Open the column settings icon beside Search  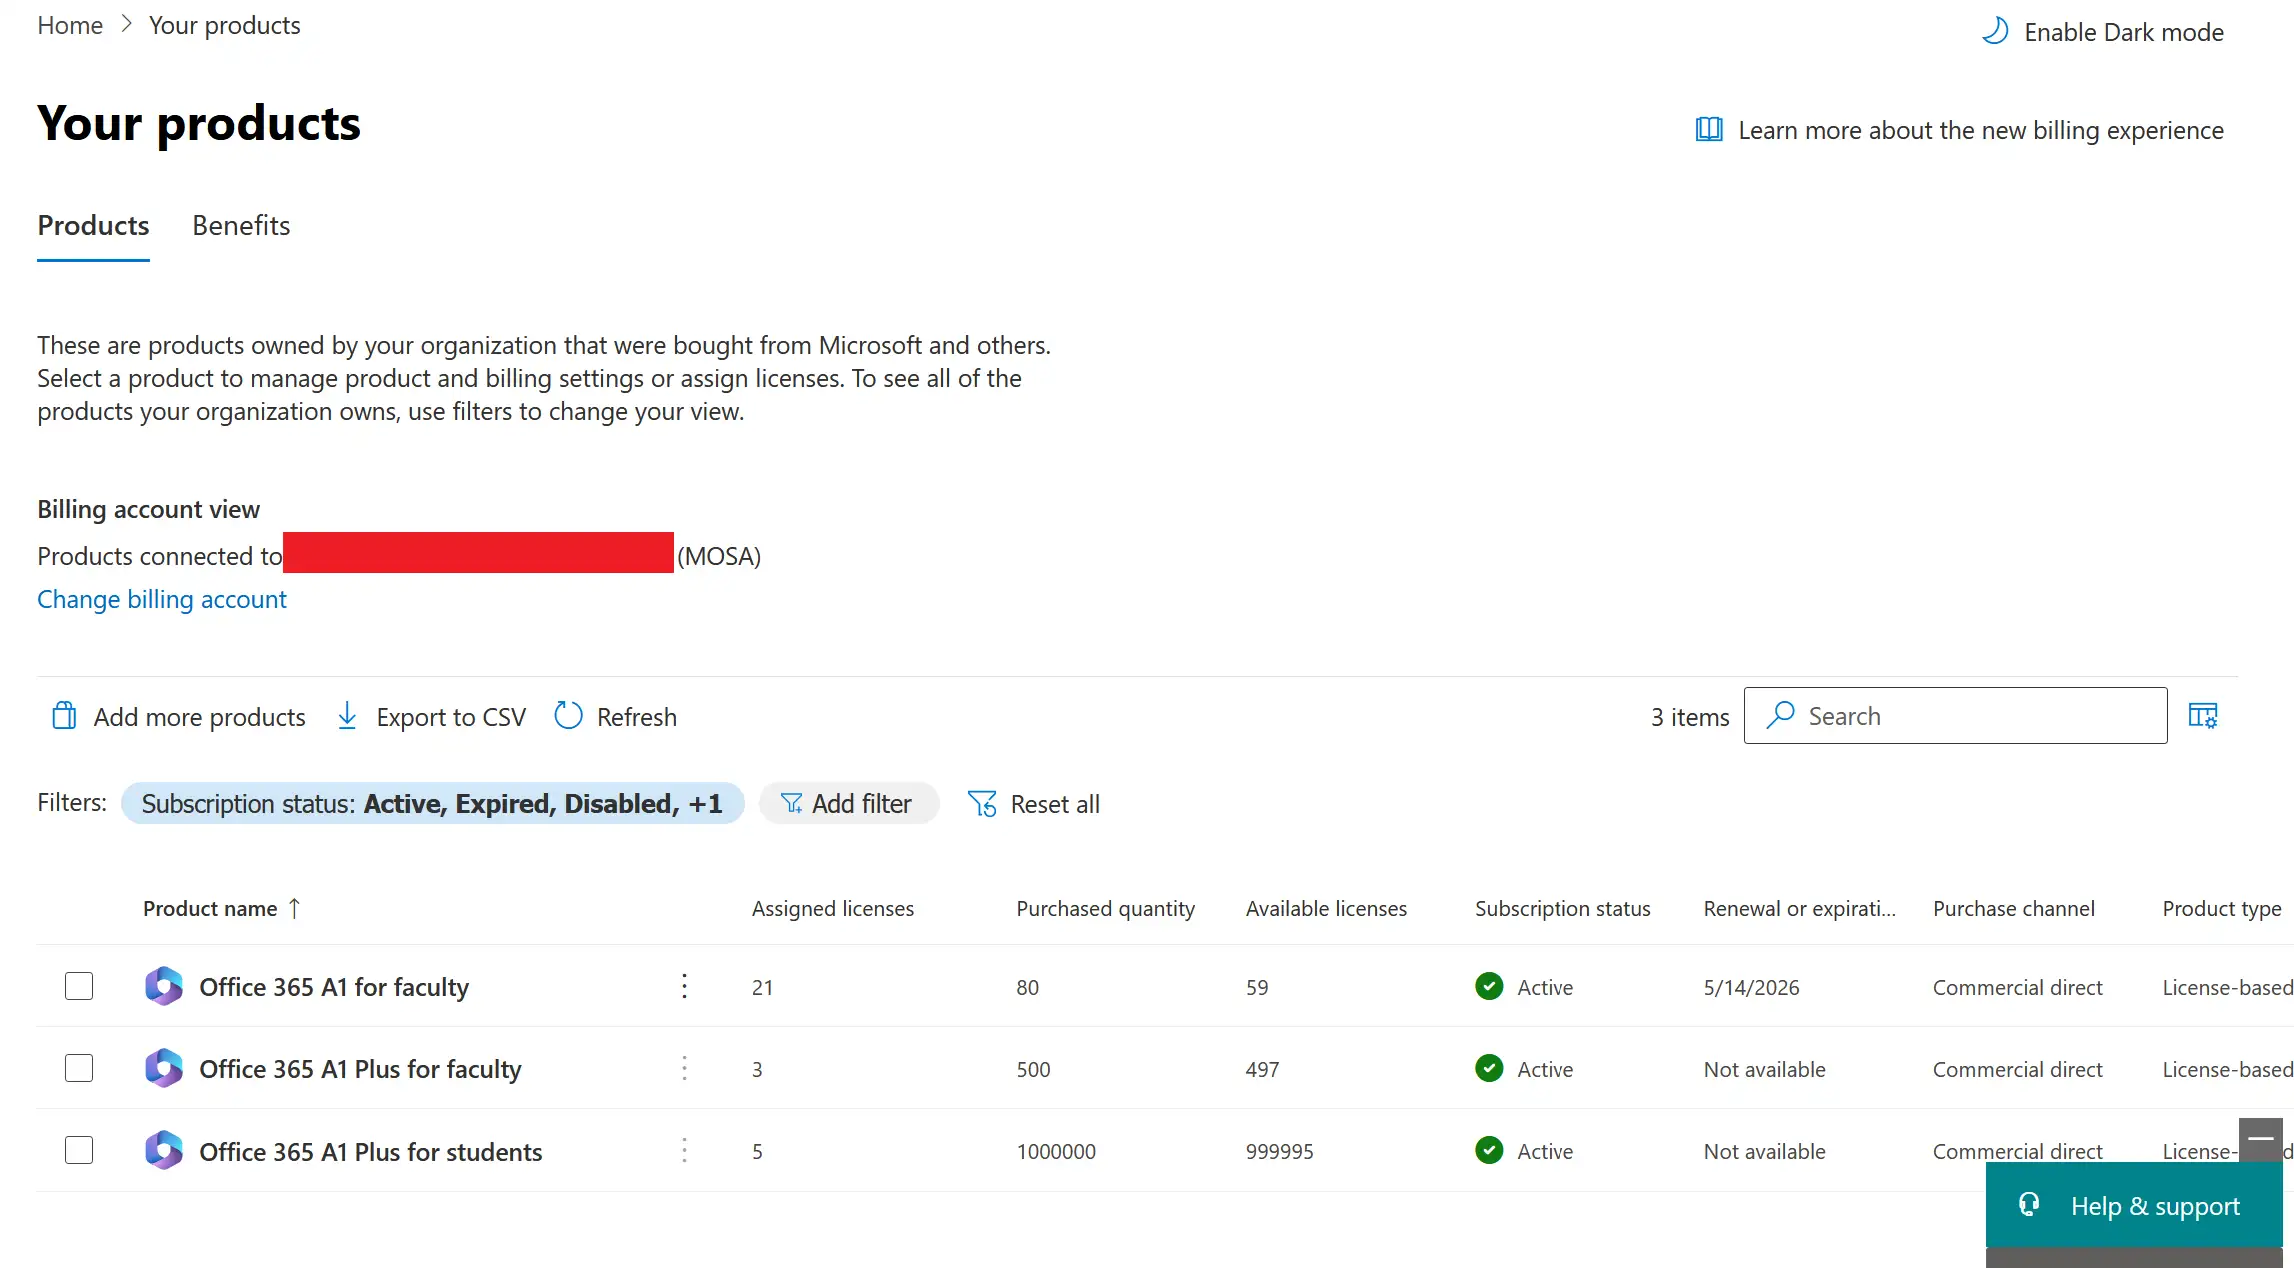(2203, 716)
